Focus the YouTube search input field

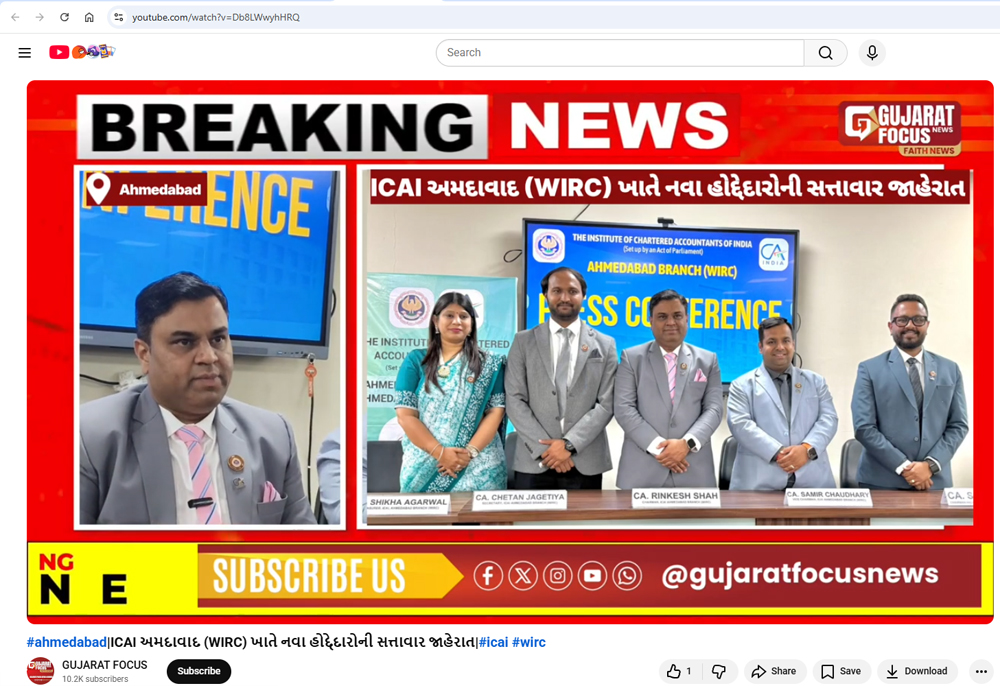pos(620,53)
